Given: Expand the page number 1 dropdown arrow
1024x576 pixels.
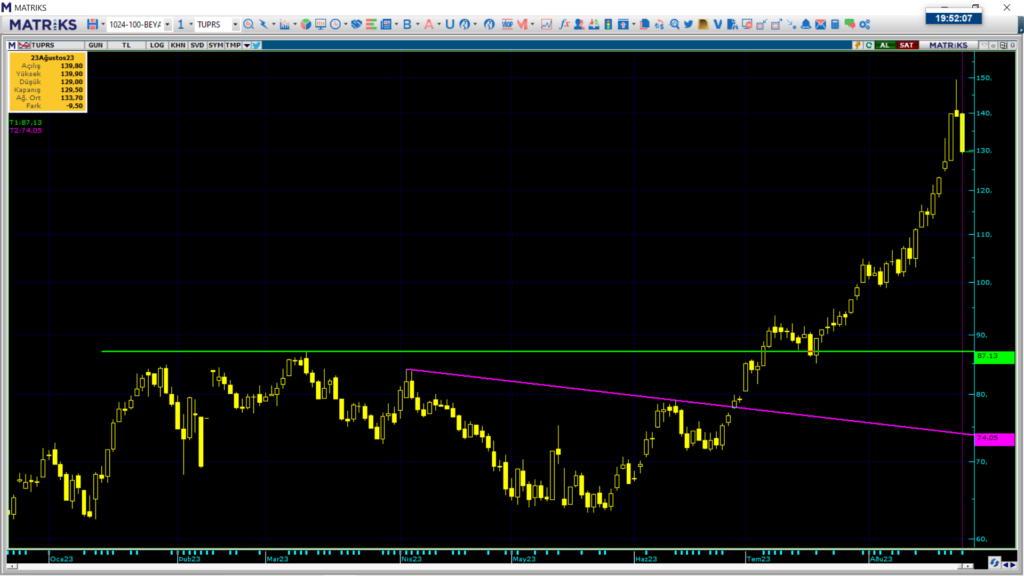Looking at the screenshot, I should [191, 25].
